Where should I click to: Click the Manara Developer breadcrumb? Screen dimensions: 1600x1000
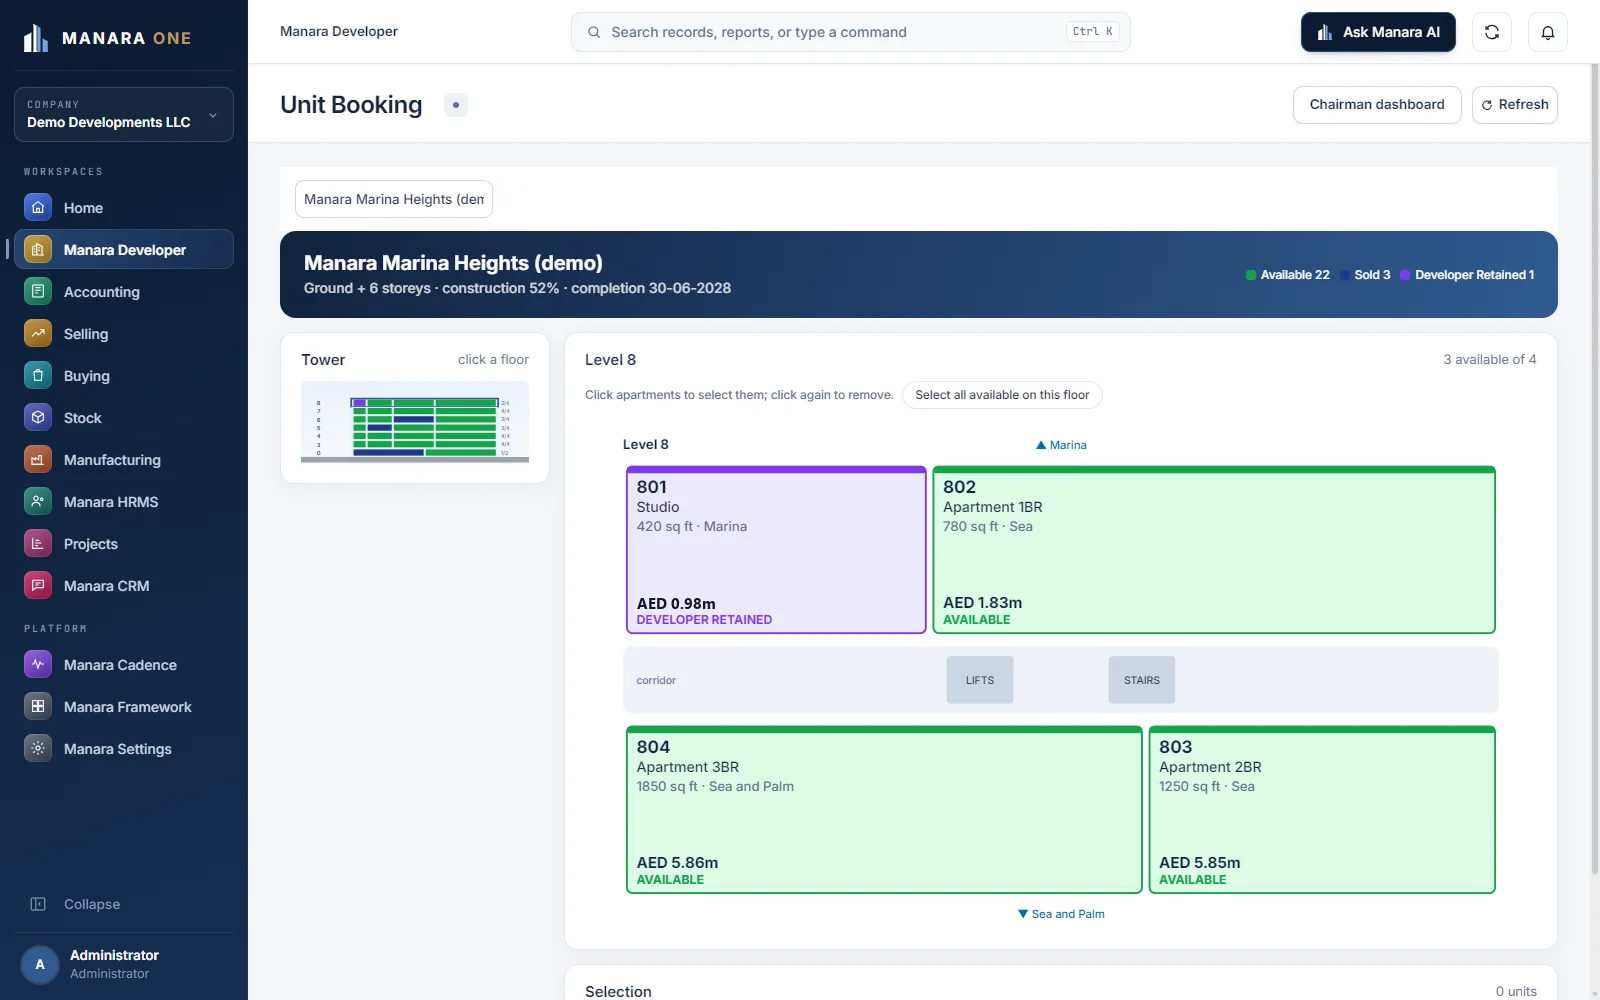339,32
